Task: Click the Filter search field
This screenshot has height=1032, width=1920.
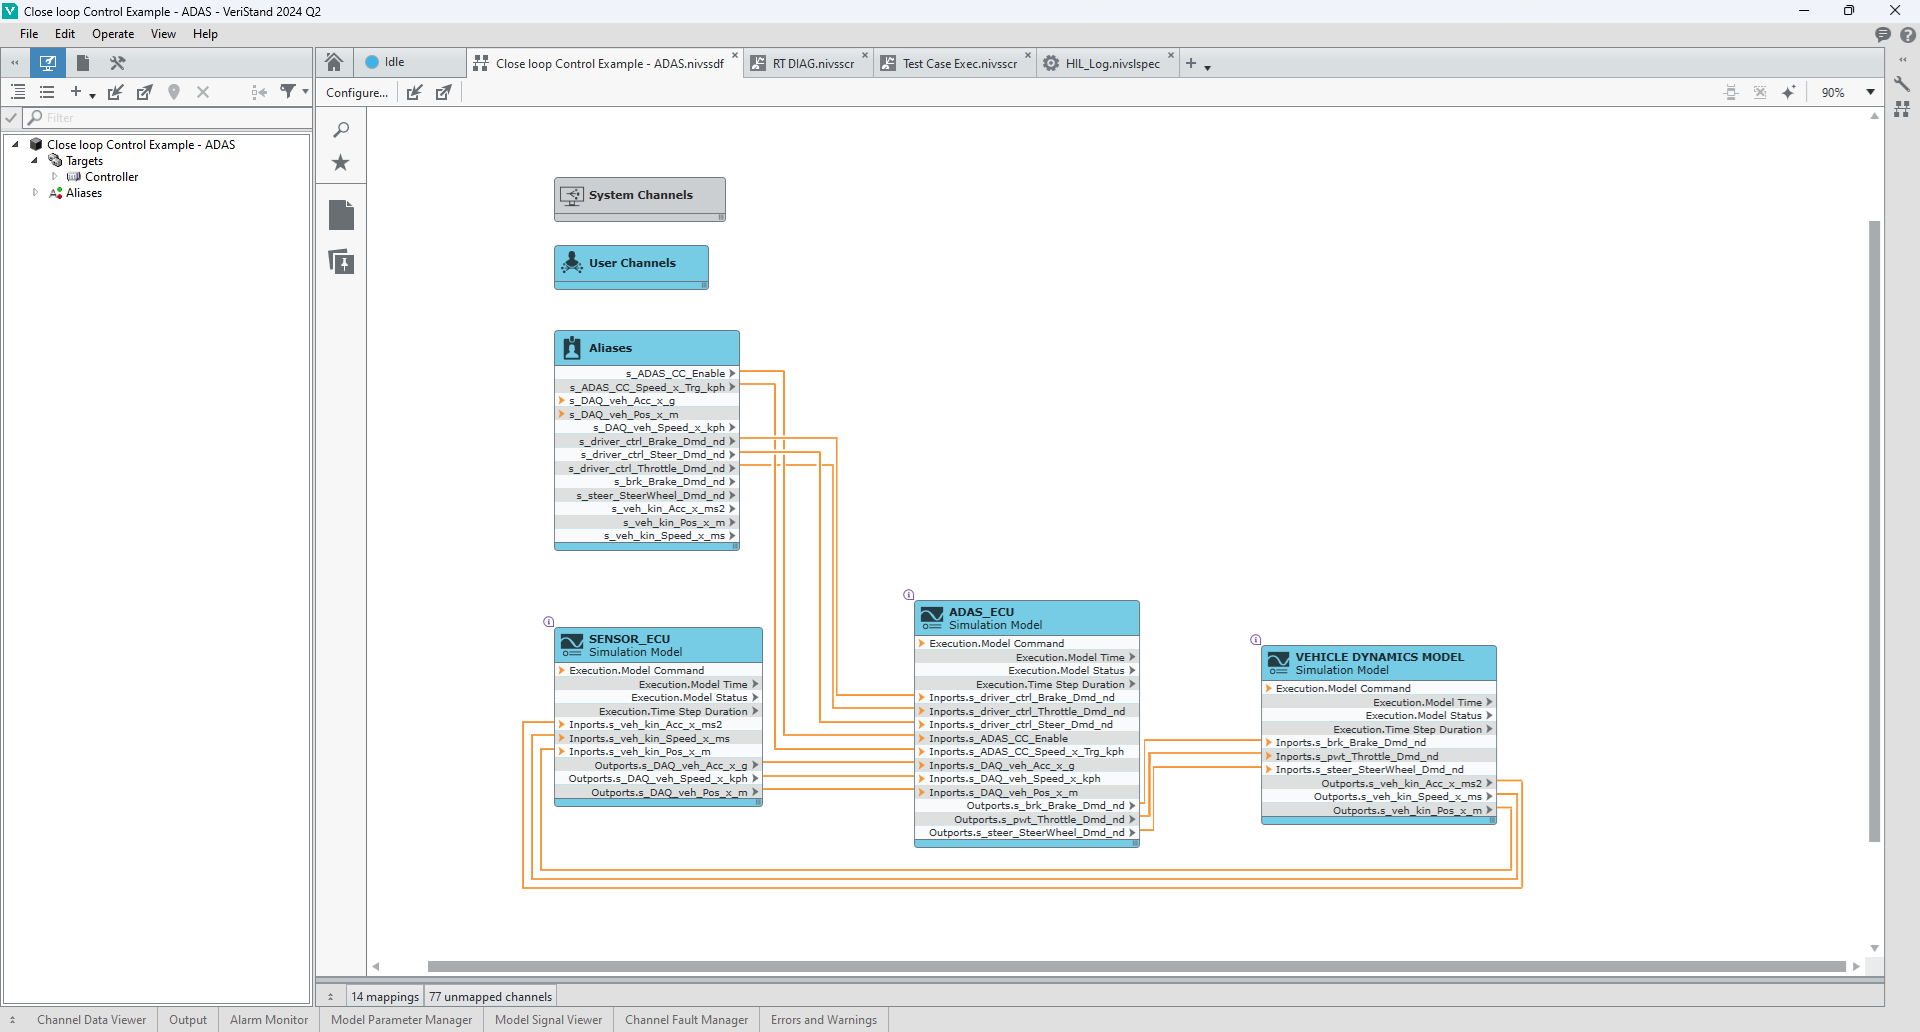Action: coord(168,118)
